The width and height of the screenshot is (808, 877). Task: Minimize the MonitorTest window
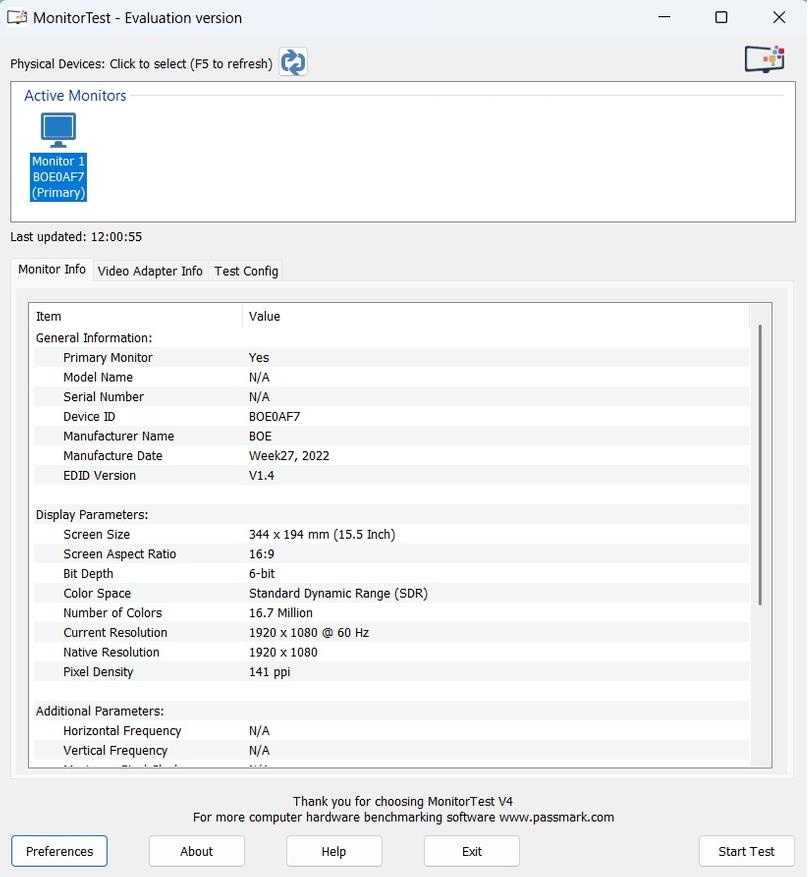coord(664,17)
